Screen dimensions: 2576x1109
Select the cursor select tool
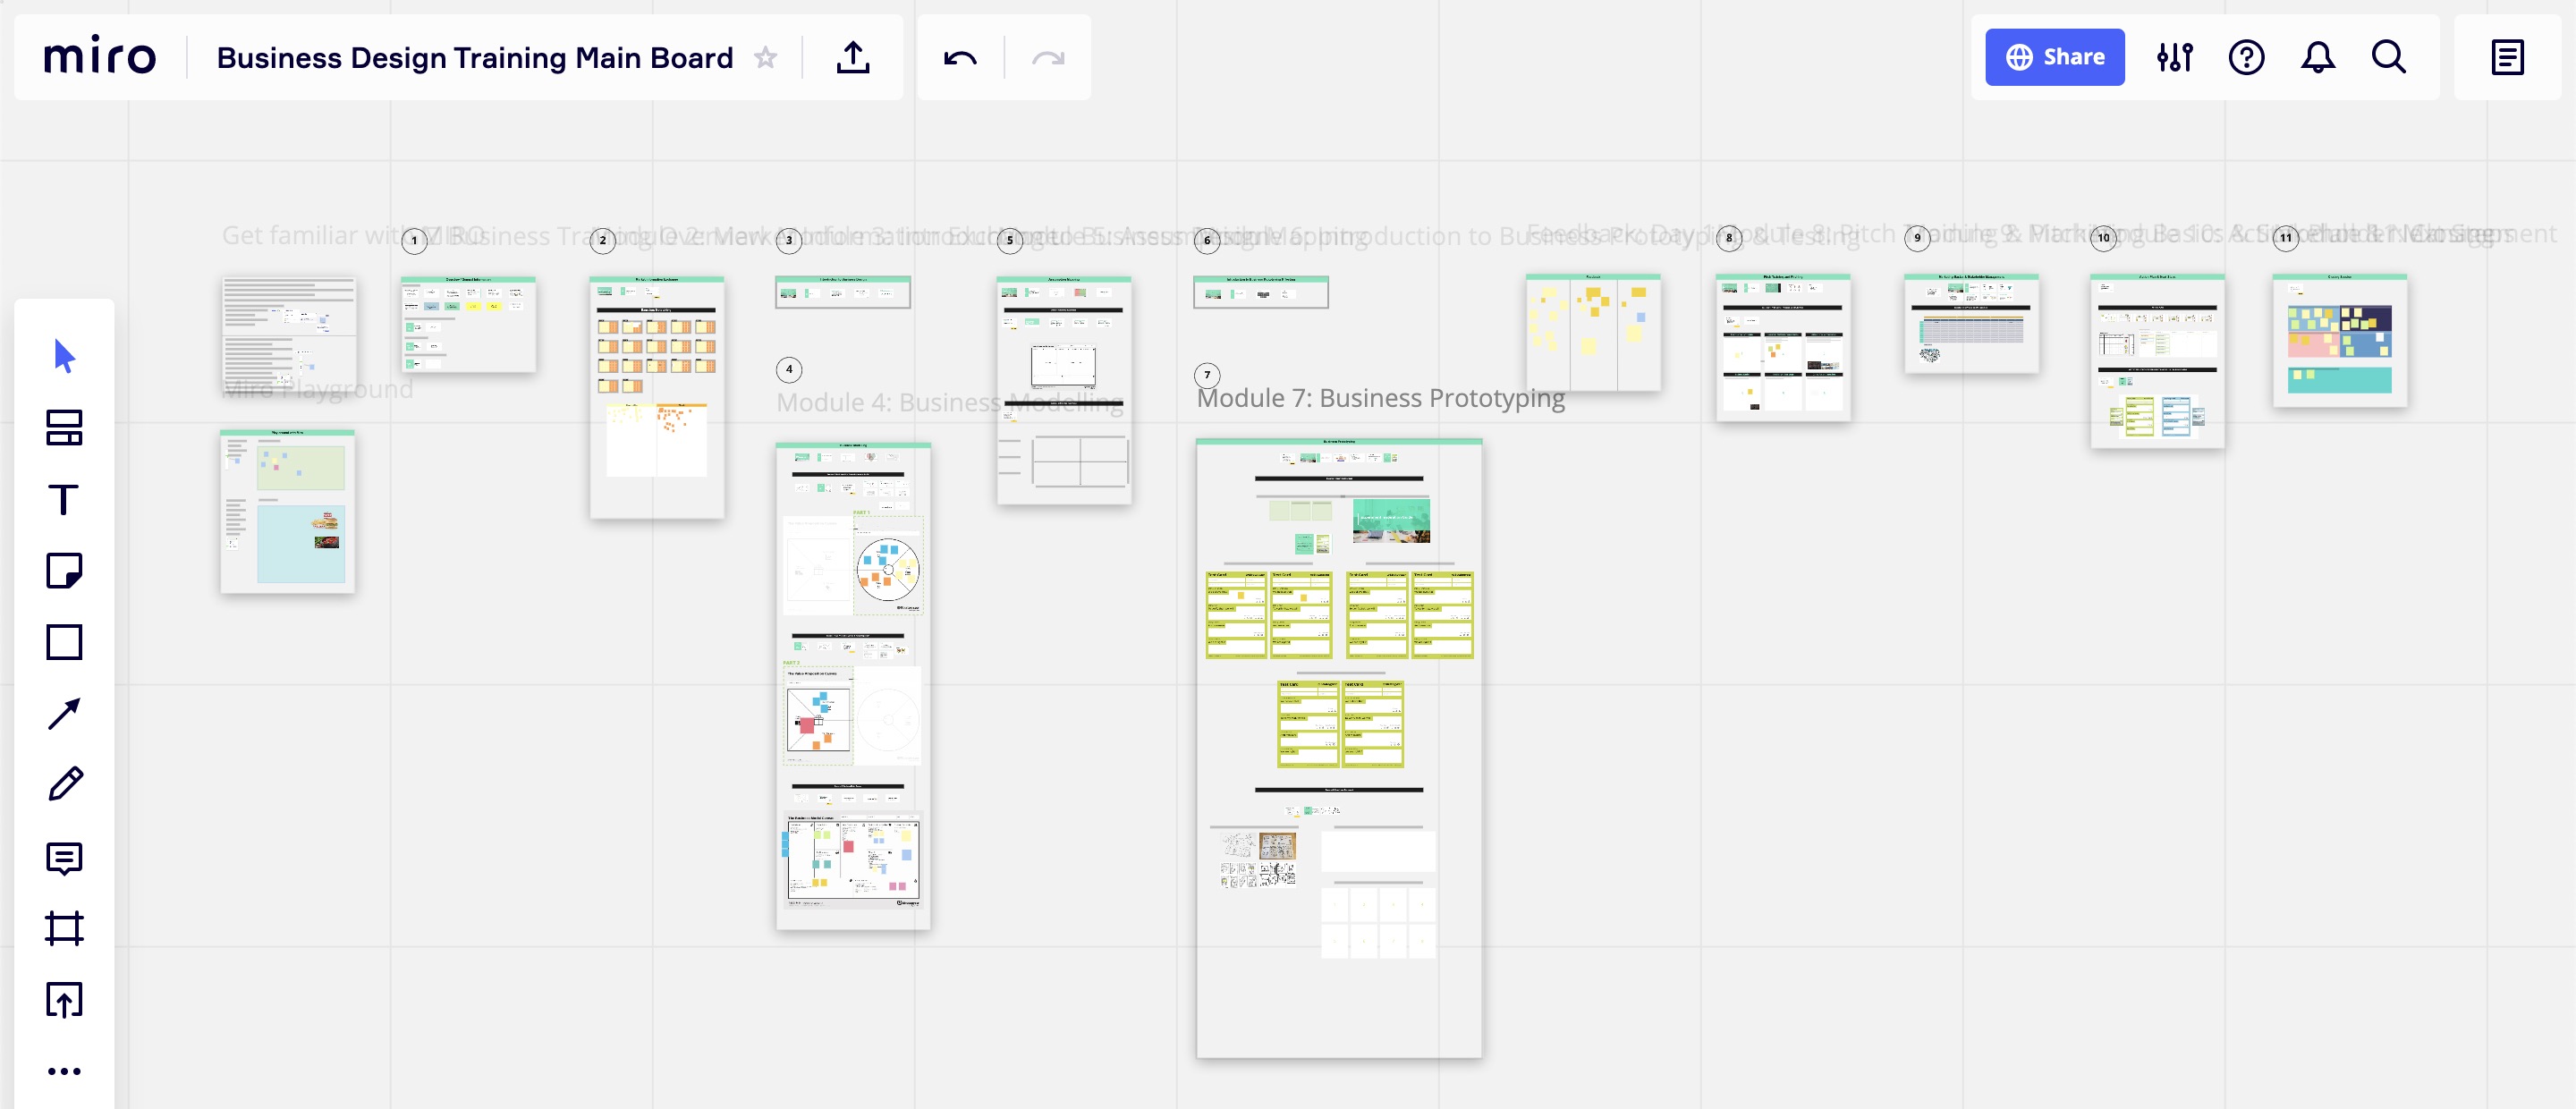coord(64,356)
